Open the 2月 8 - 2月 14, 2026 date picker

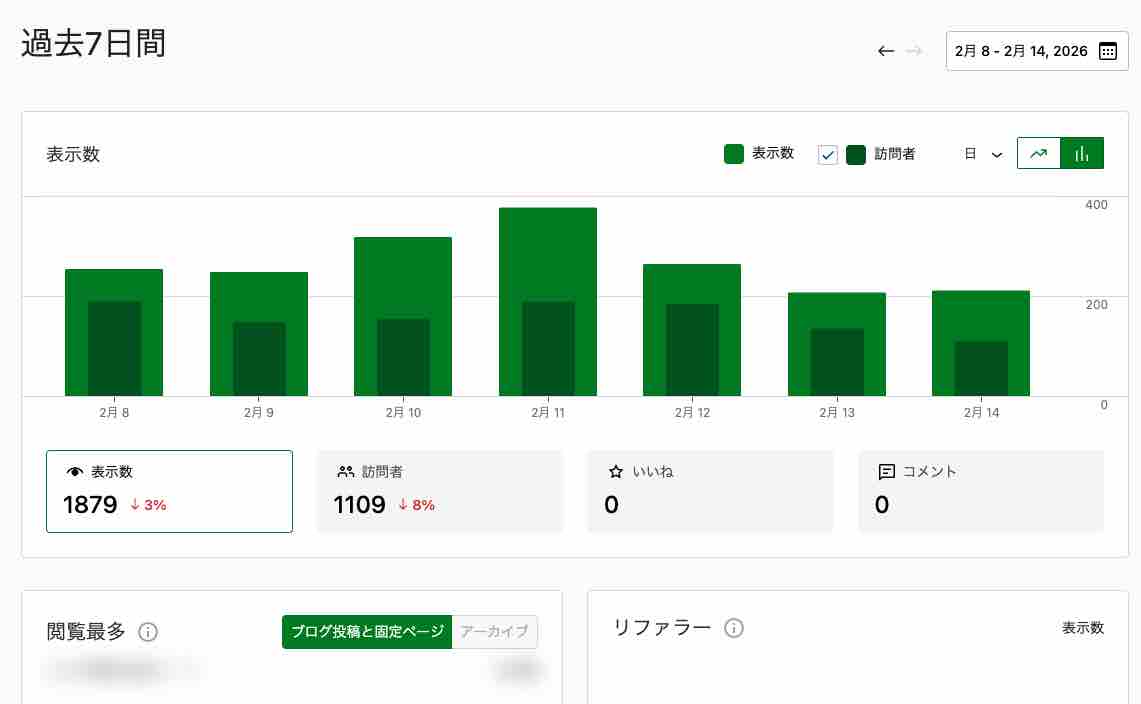pos(1021,51)
